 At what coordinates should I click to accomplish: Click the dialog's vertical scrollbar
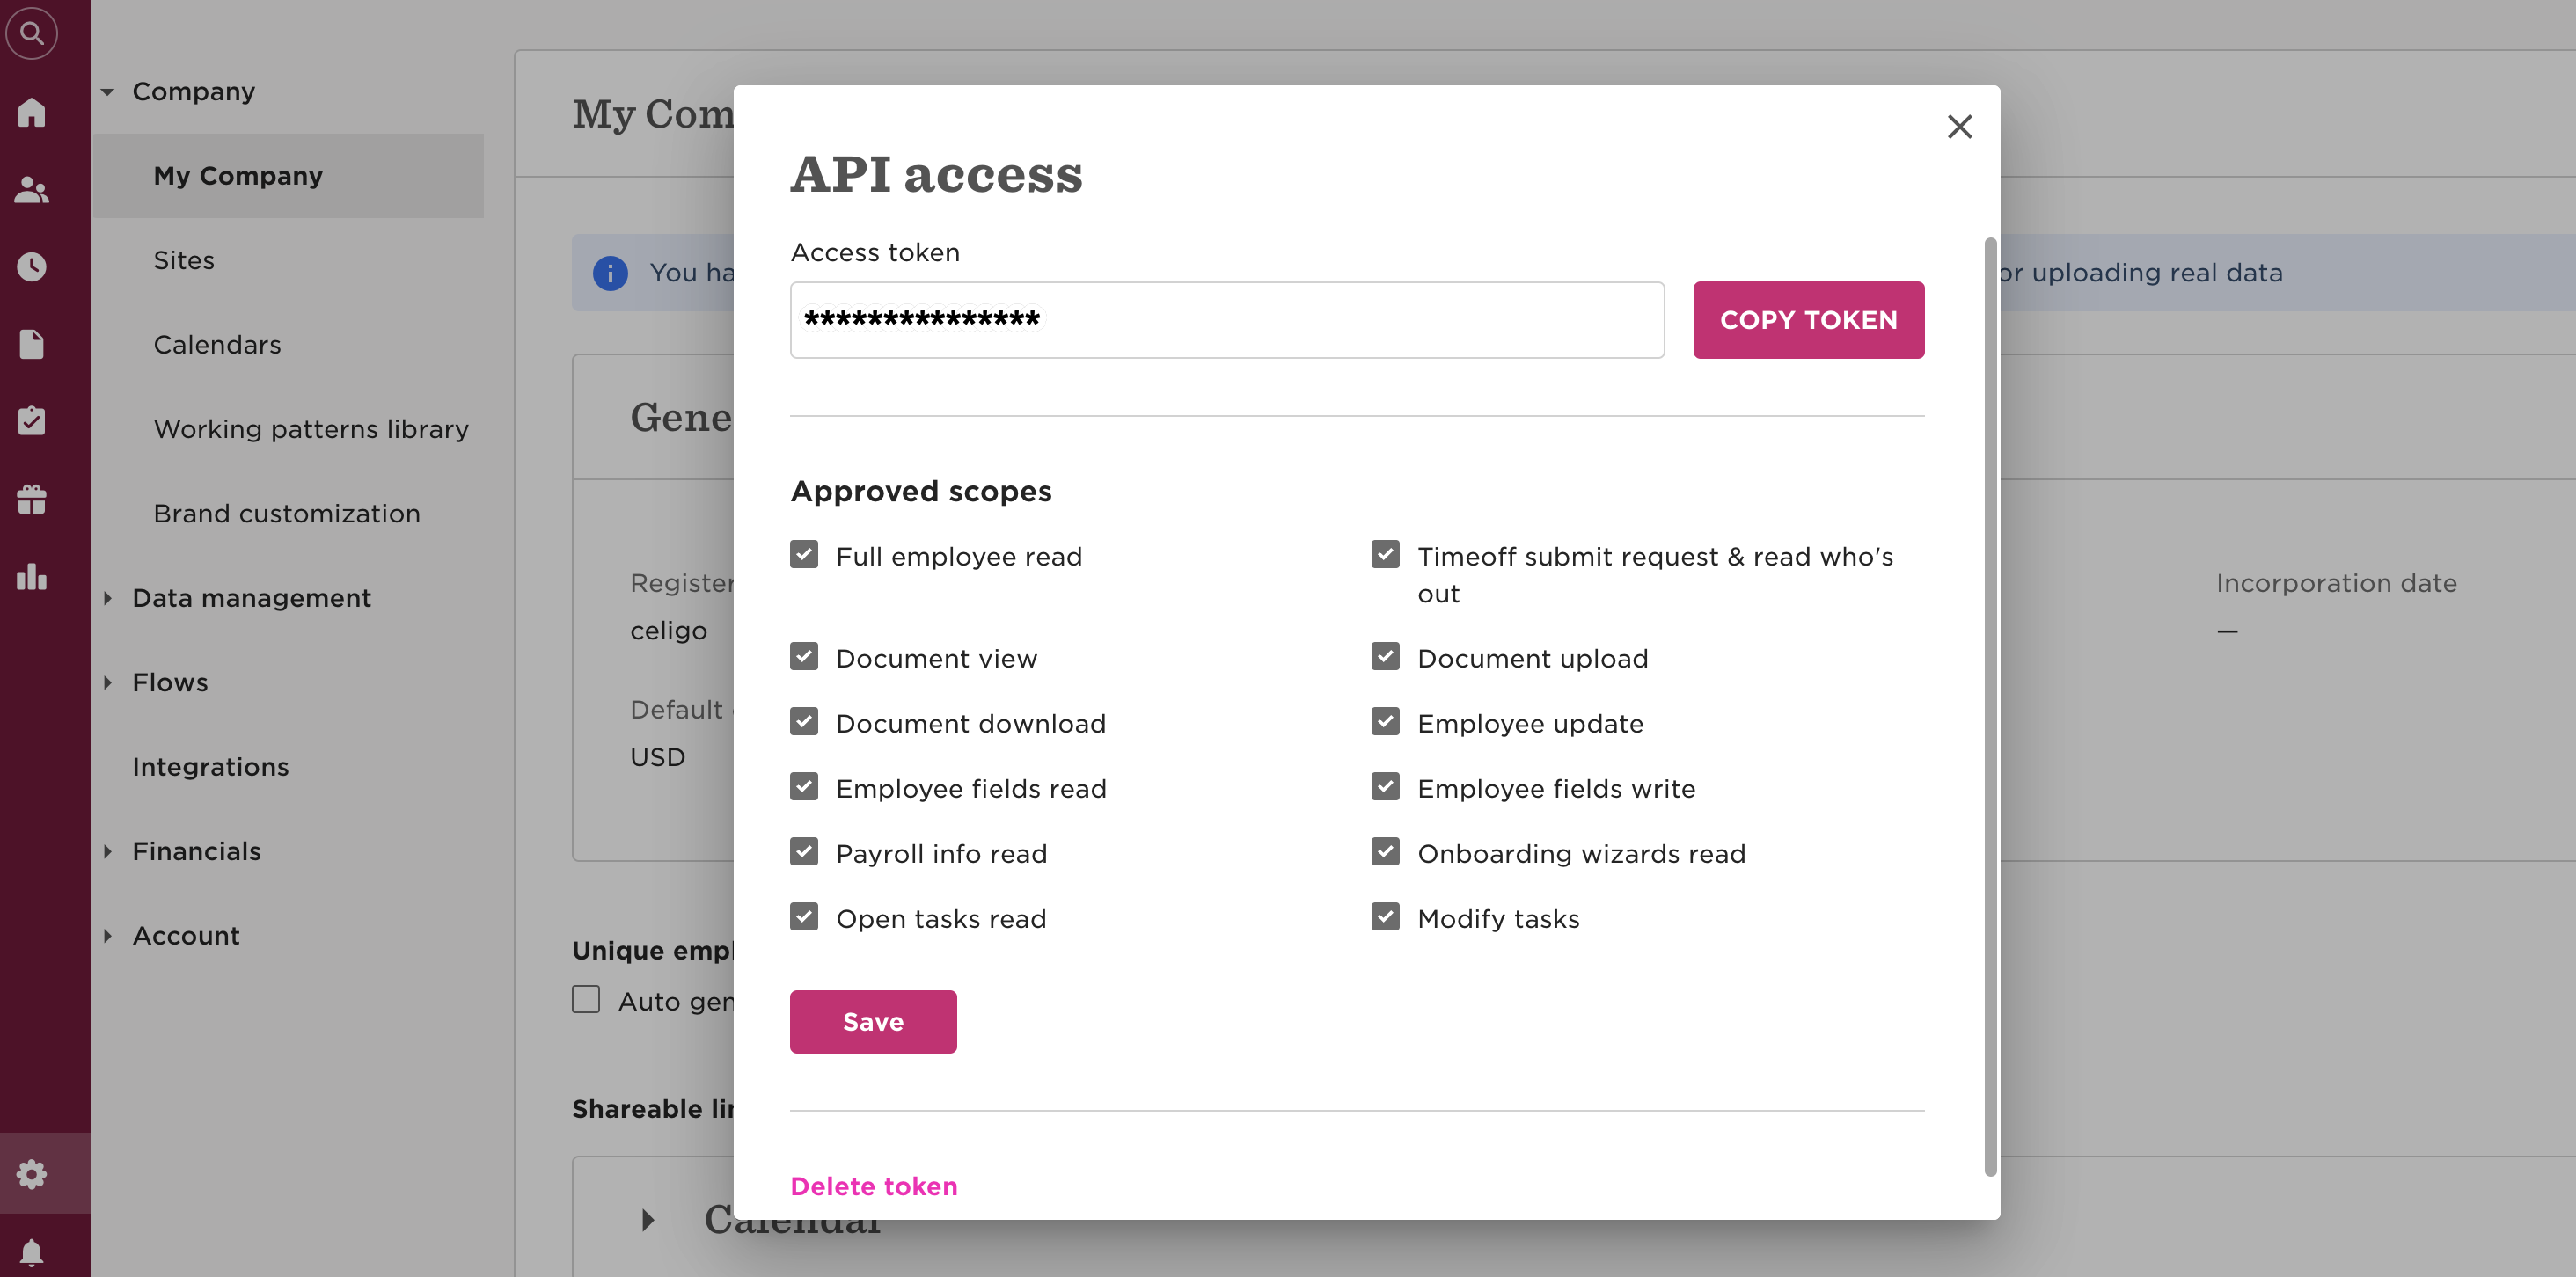[x=1990, y=706]
